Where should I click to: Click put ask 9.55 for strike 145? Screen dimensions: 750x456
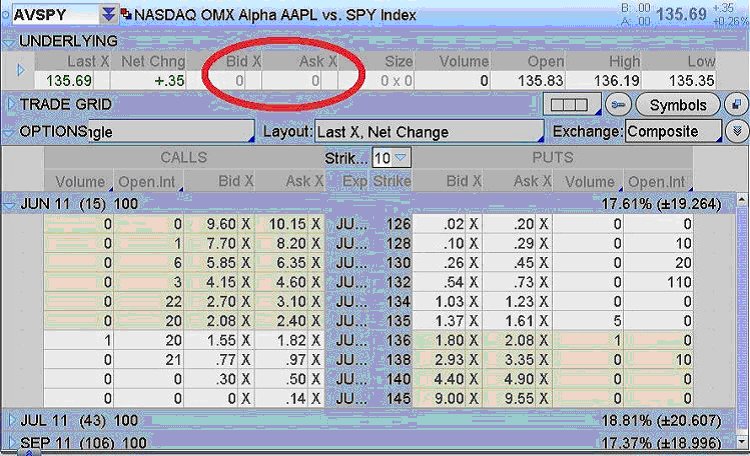[x=519, y=399]
